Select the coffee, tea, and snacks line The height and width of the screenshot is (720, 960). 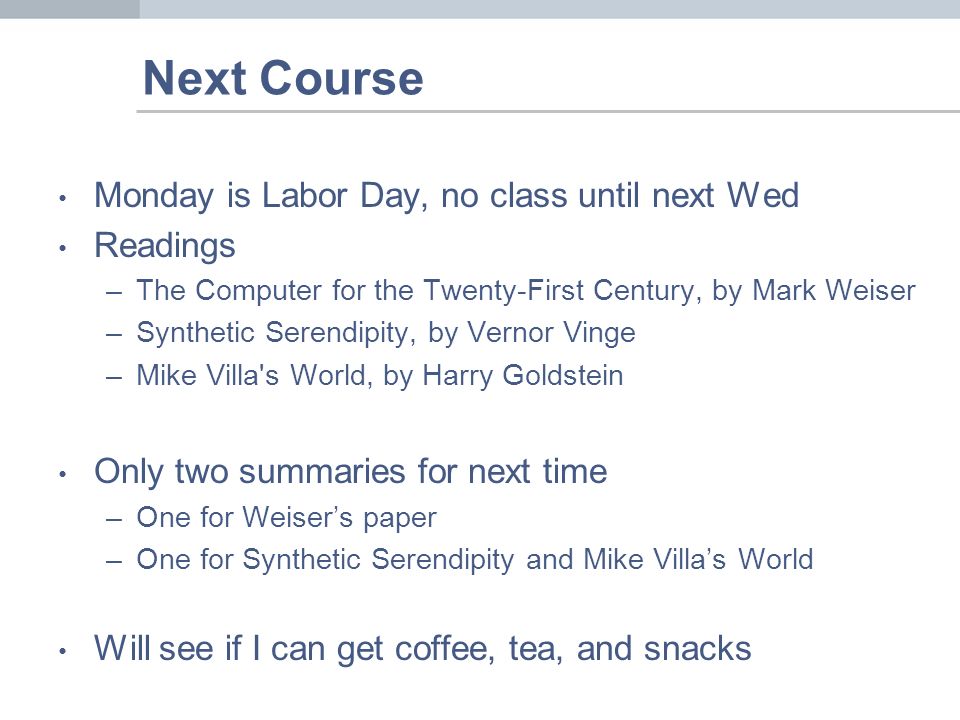pyautogui.click(x=422, y=649)
